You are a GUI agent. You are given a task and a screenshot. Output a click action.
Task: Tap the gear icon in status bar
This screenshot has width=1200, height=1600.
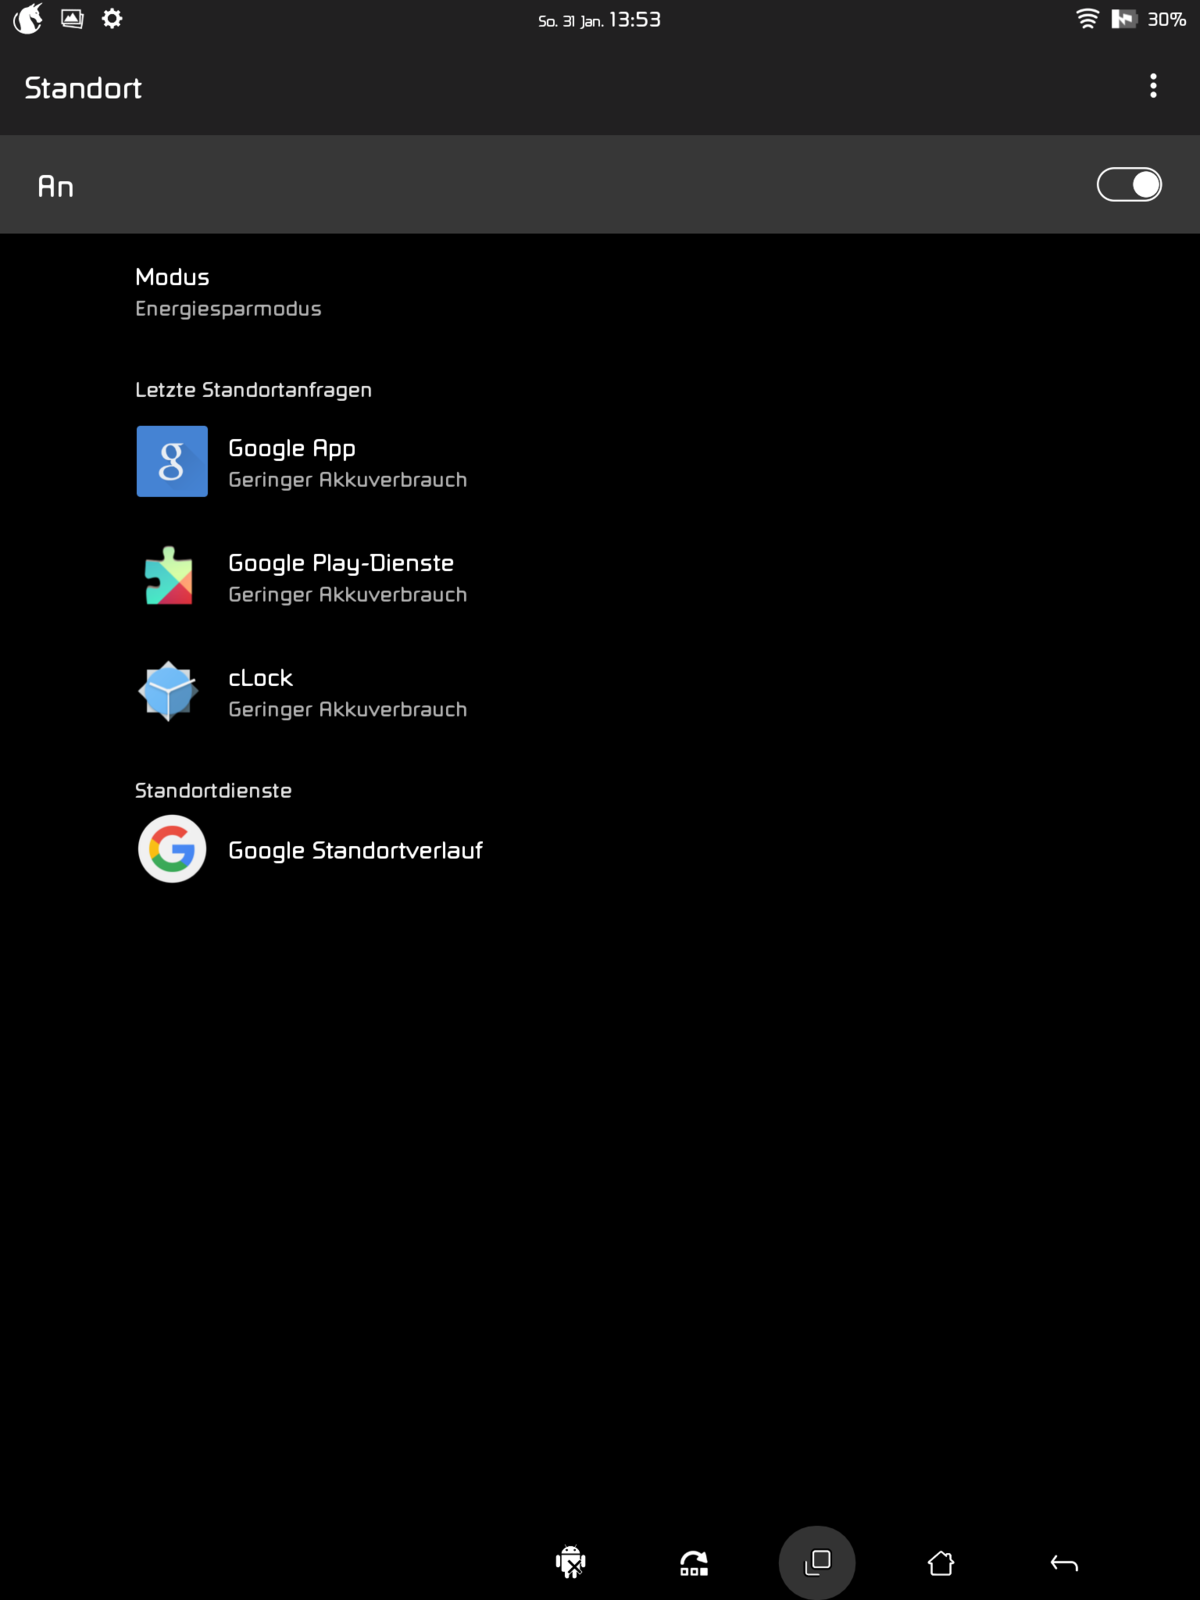point(112,19)
